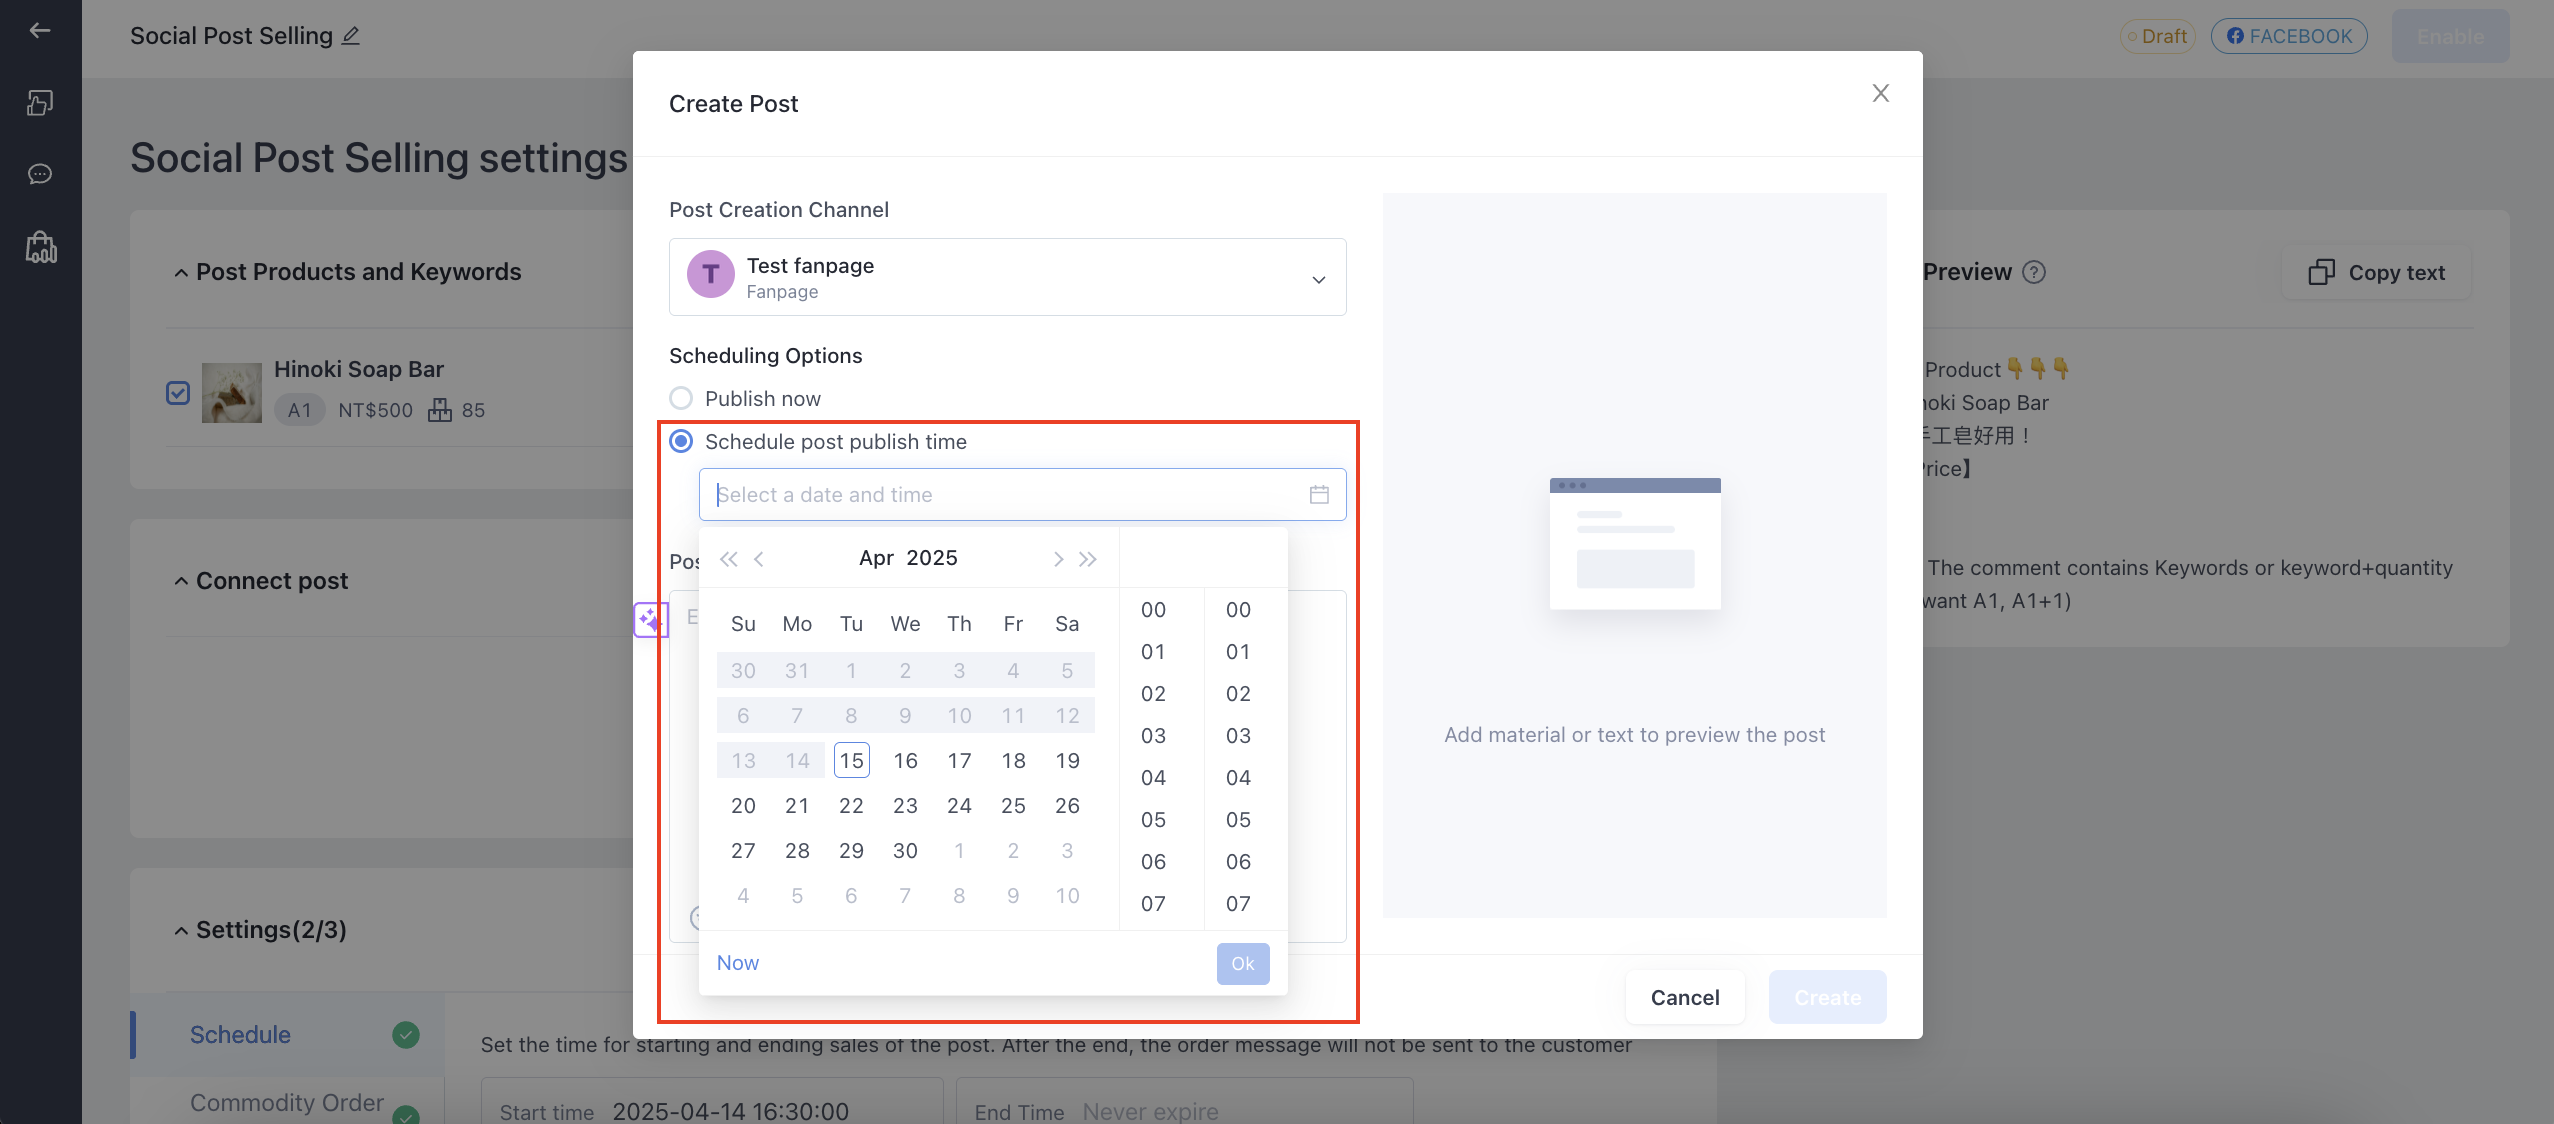Select April 16 in the calendar
2554x1124 pixels.
(x=905, y=761)
